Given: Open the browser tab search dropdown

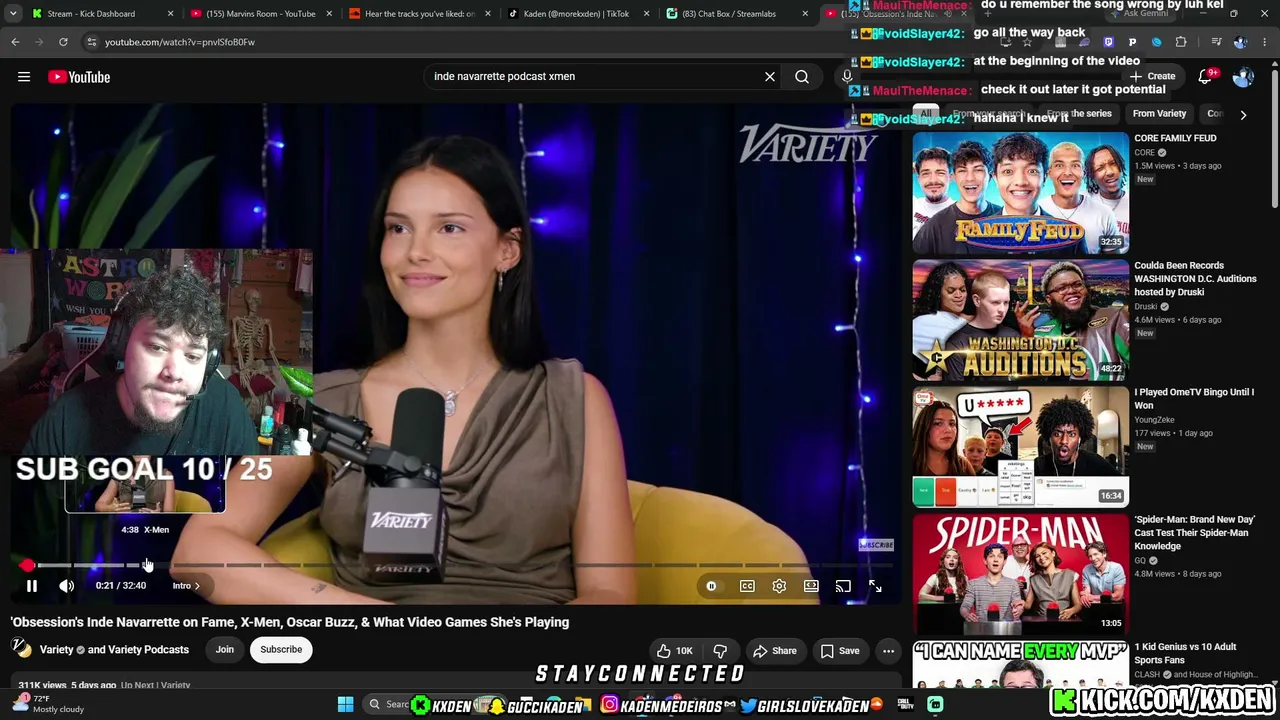Looking at the screenshot, I should (13, 14).
